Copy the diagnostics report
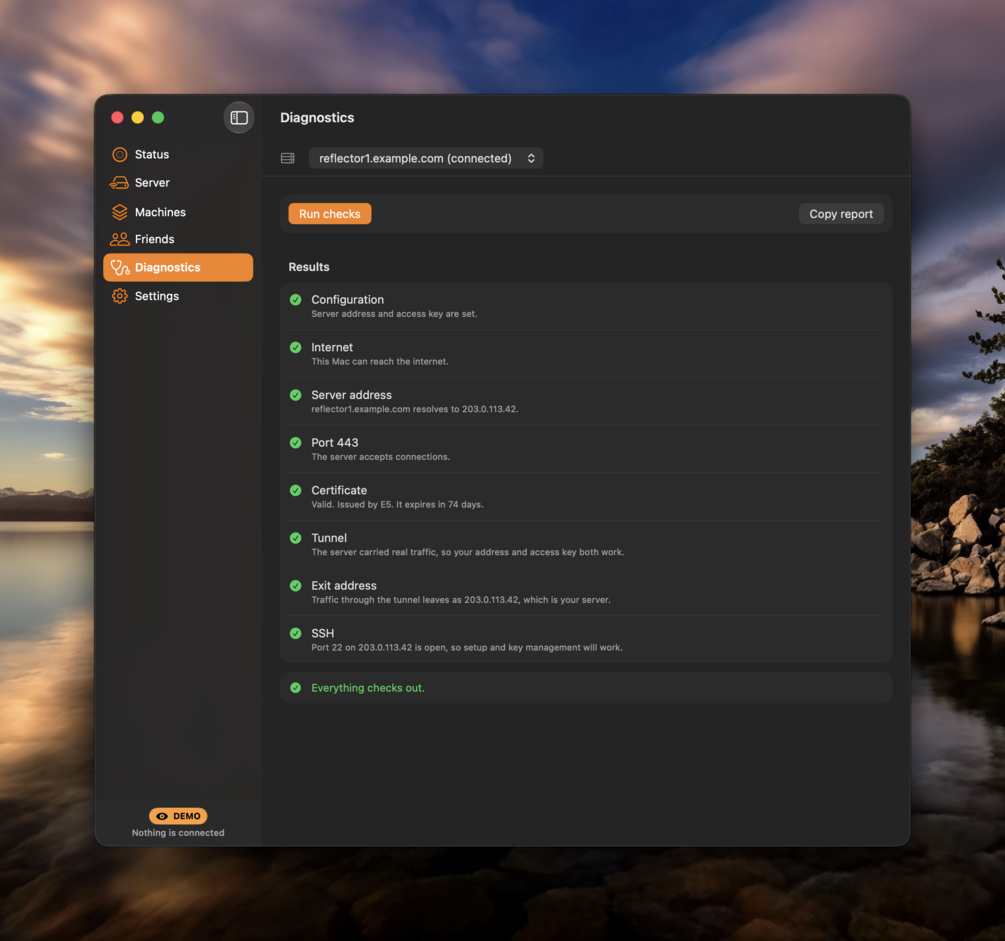1005x941 pixels. [840, 214]
